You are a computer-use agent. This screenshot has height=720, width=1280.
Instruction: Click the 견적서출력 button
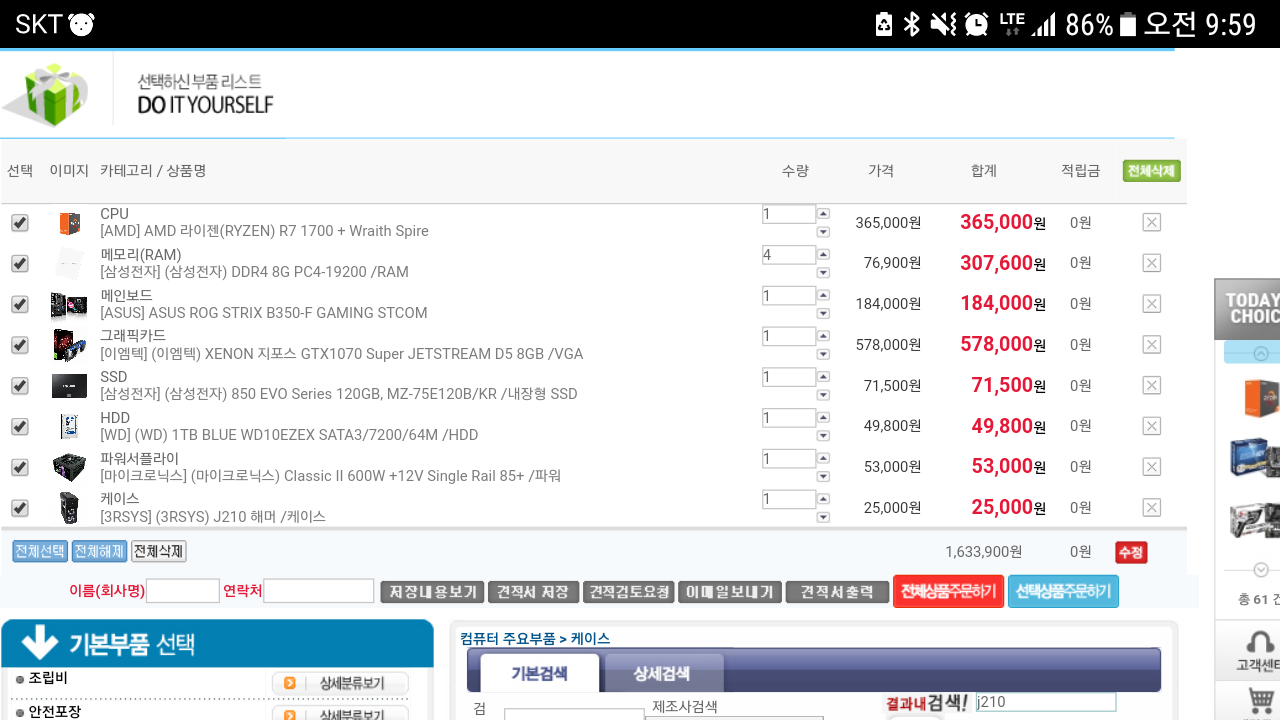[837, 592]
